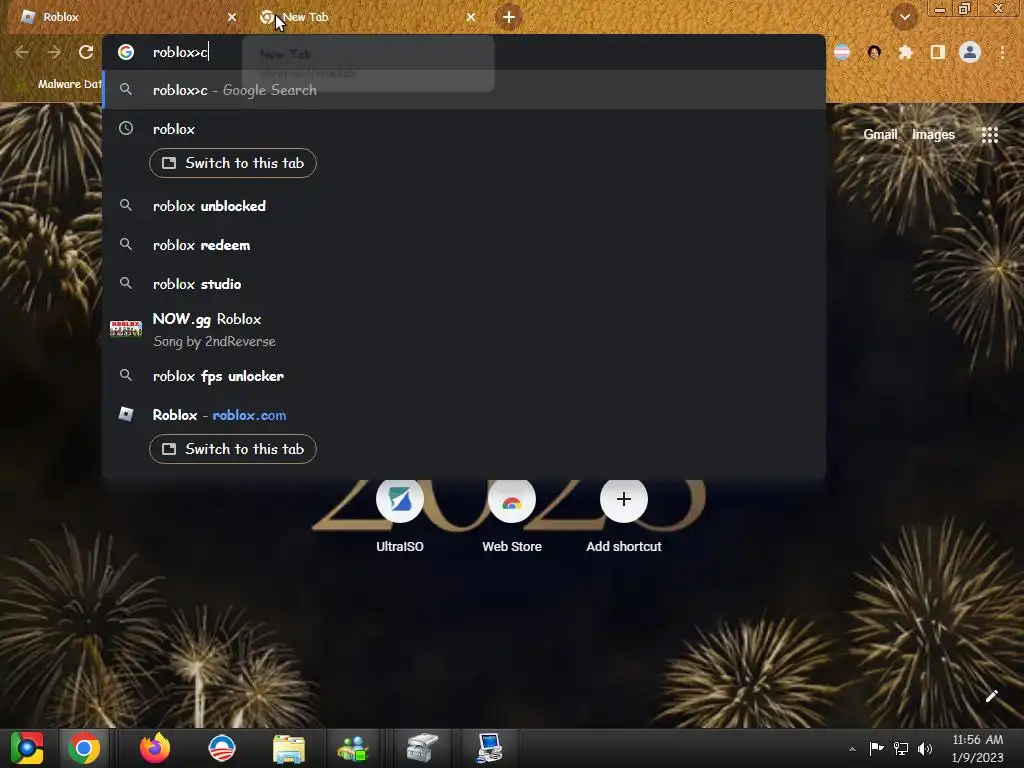Go back with the back arrow
1024x768 pixels.
point(22,52)
